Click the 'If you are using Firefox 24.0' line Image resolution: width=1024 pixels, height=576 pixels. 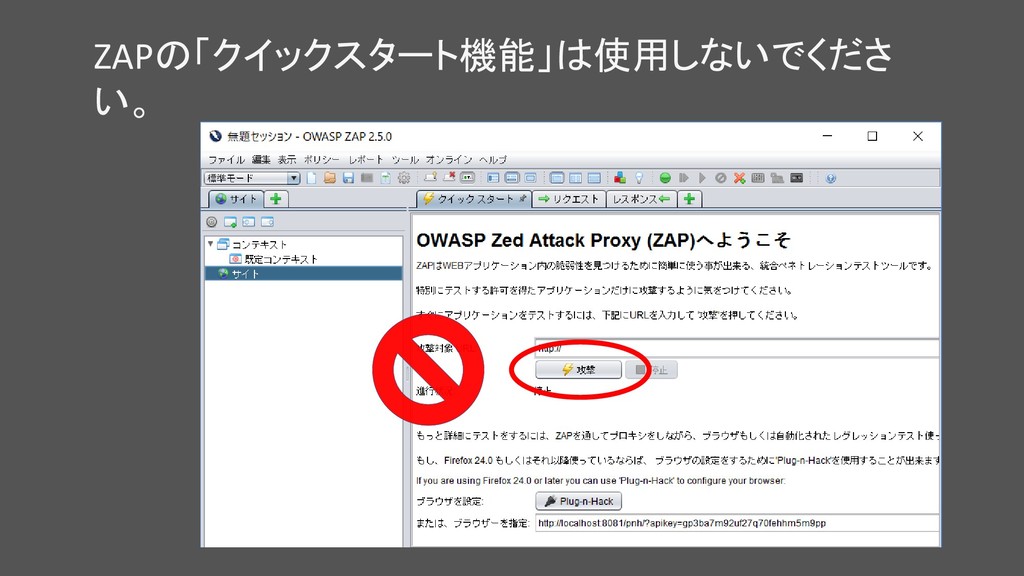click(x=600, y=481)
